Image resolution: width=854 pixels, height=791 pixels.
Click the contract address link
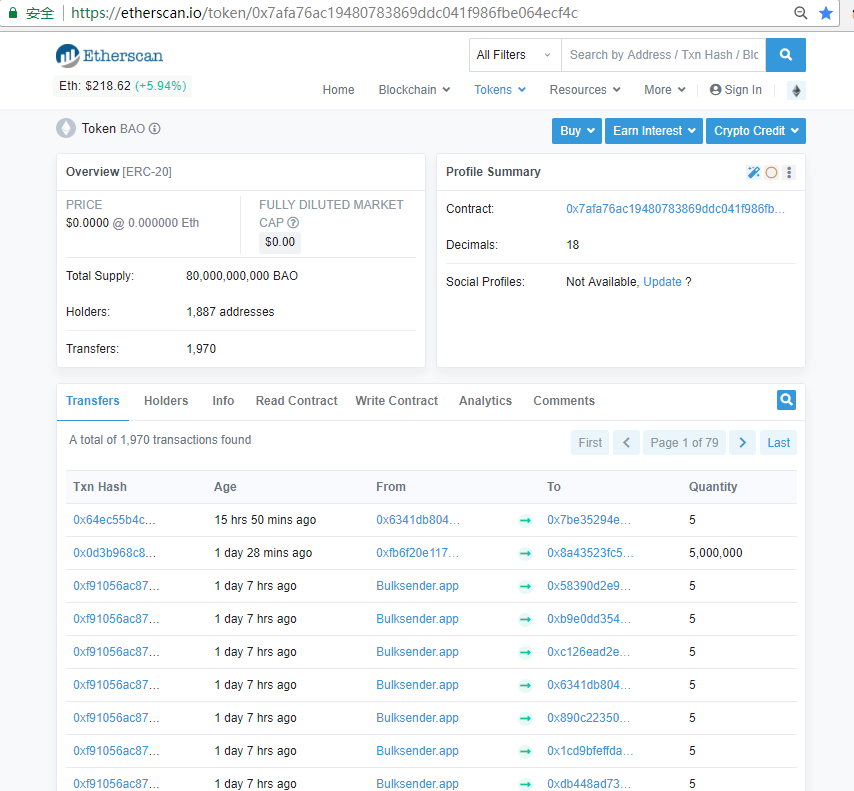675,209
